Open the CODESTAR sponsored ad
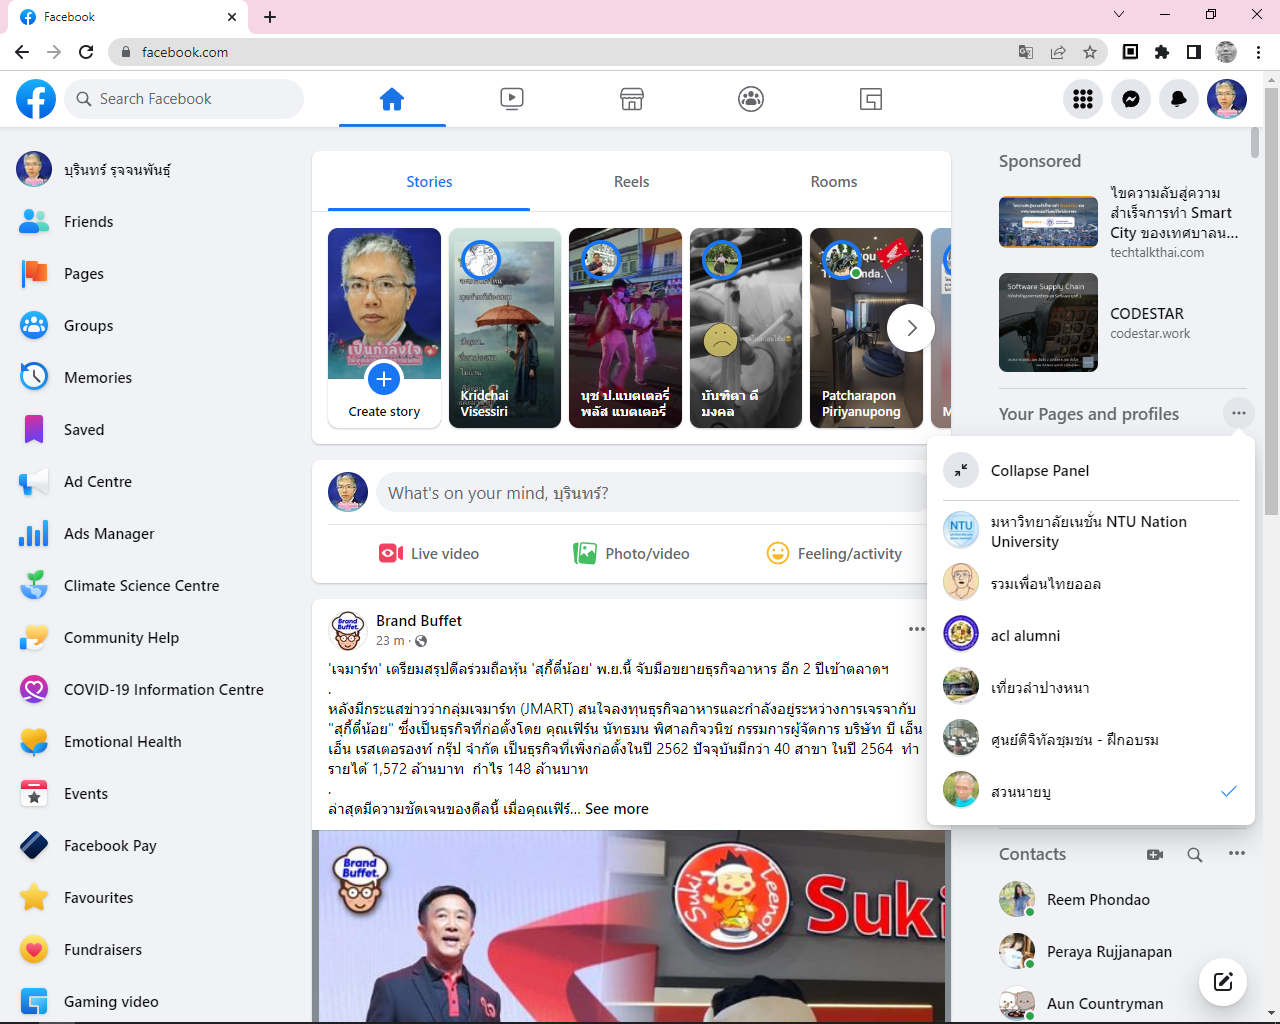 point(1124,323)
